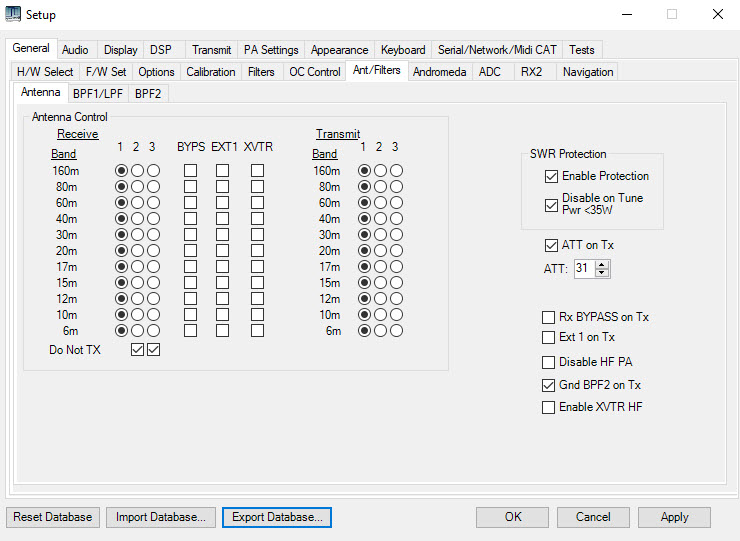Open the Calibration sub-tab
The height and width of the screenshot is (541, 740).
[x=211, y=72]
